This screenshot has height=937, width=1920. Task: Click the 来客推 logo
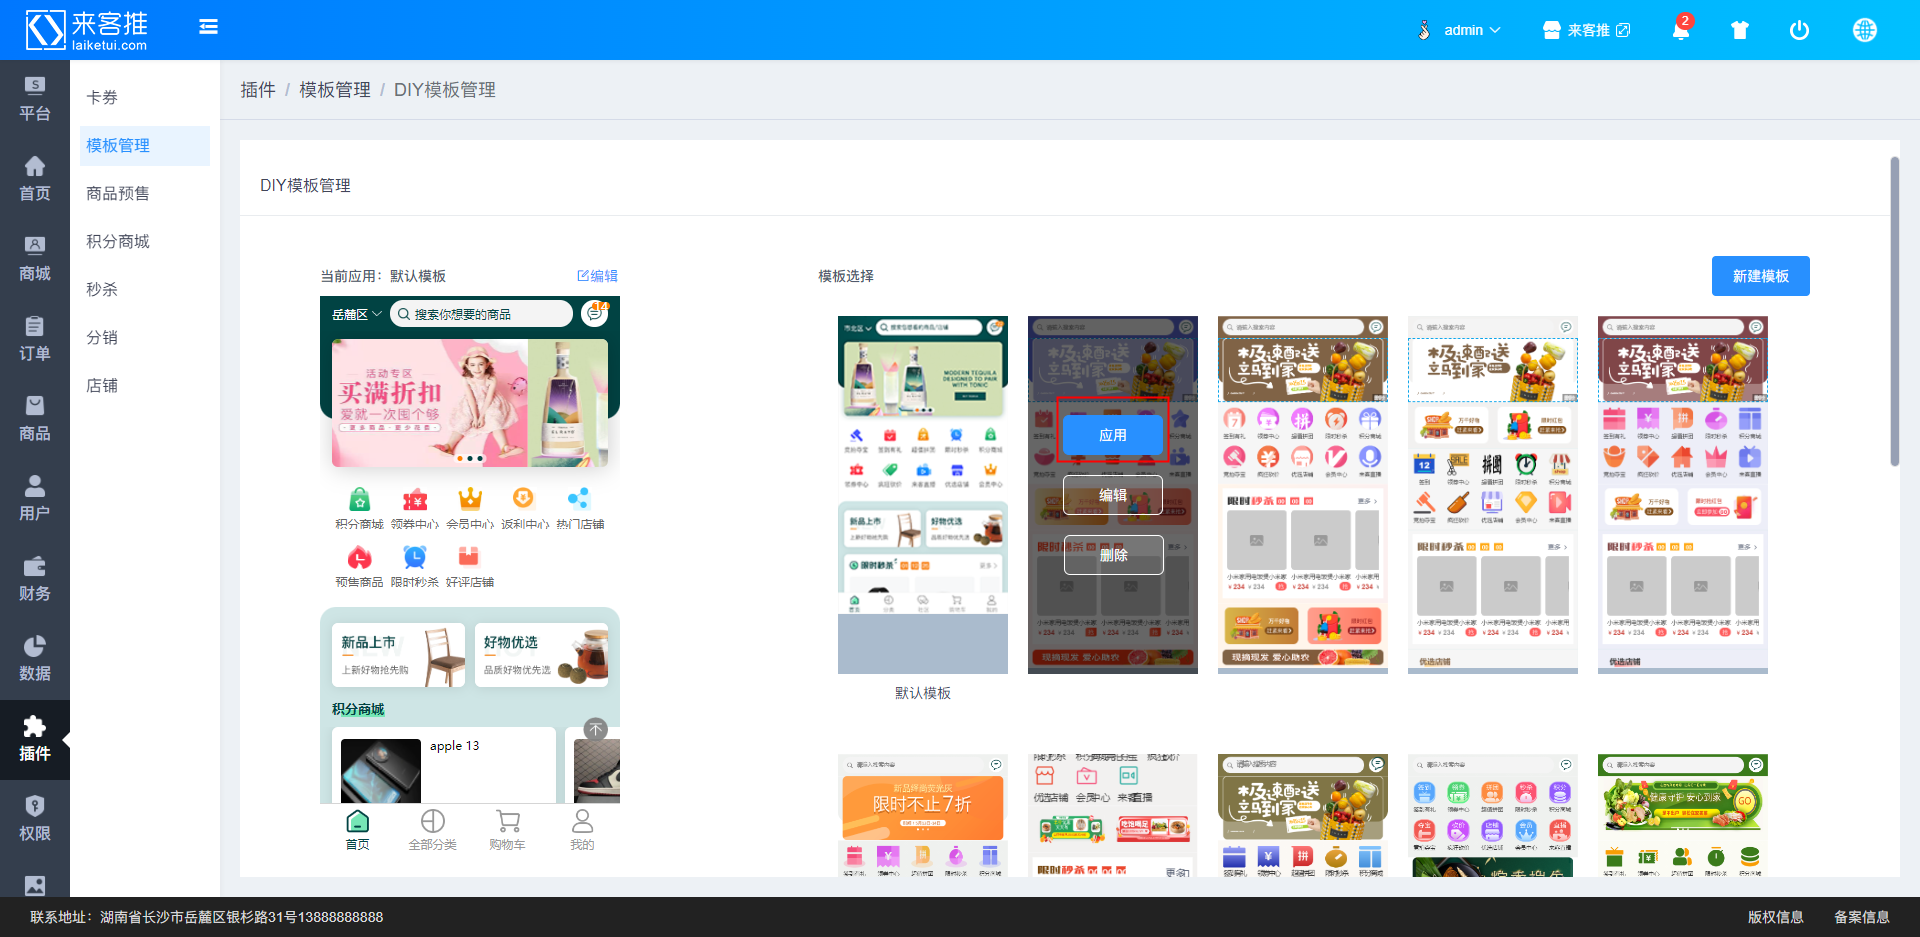[x=87, y=30]
